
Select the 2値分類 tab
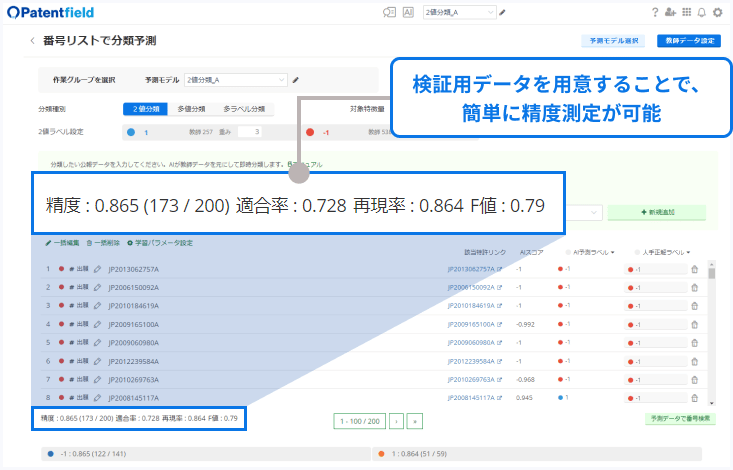tap(145, 109)
